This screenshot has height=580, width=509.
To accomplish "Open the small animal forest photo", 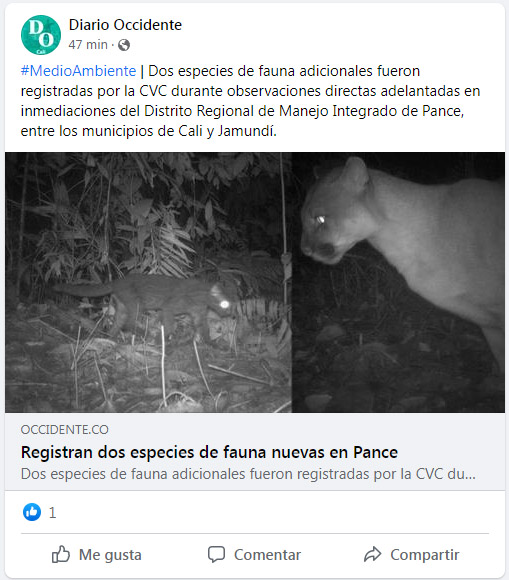I will [x=148, y=282].
